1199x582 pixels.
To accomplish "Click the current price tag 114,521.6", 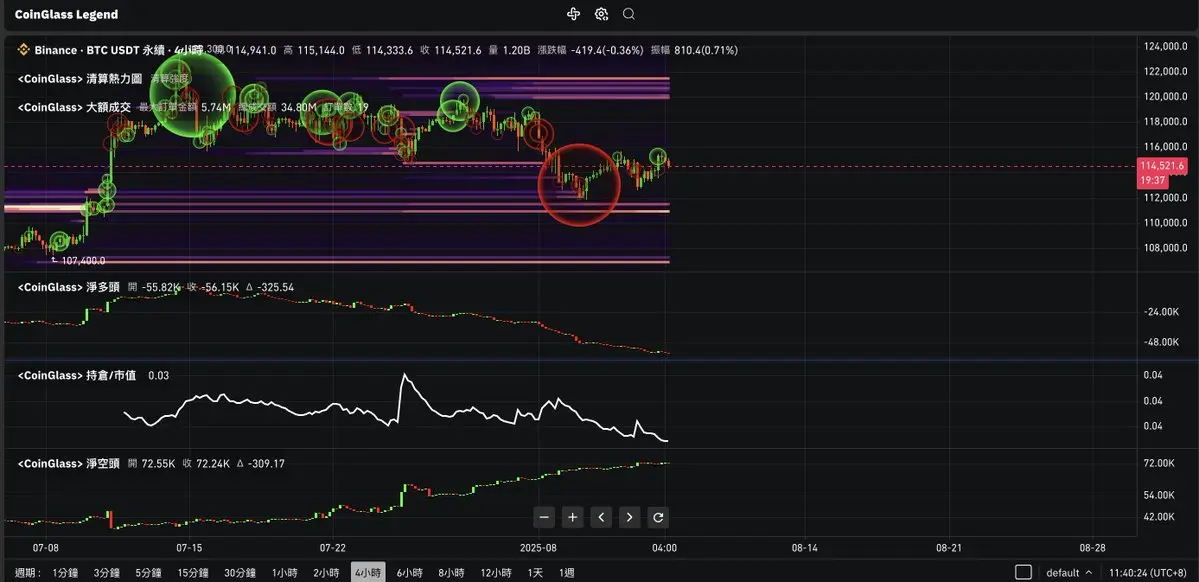I will (x=1162, y=166).
